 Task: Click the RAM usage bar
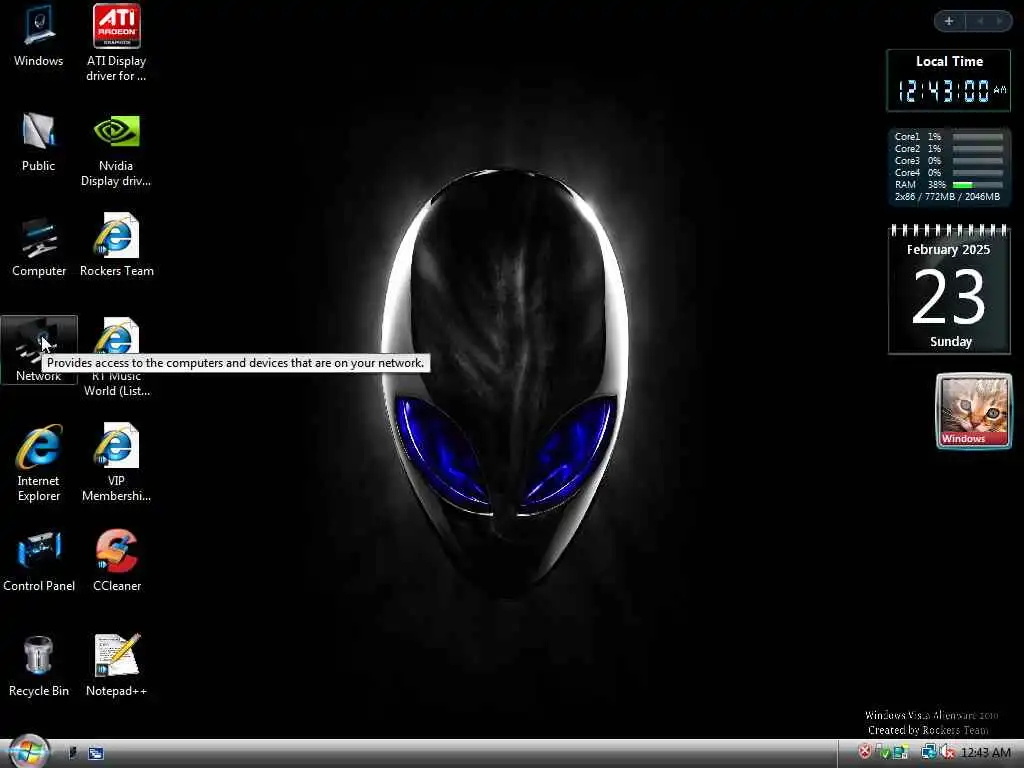pos(978,185)
